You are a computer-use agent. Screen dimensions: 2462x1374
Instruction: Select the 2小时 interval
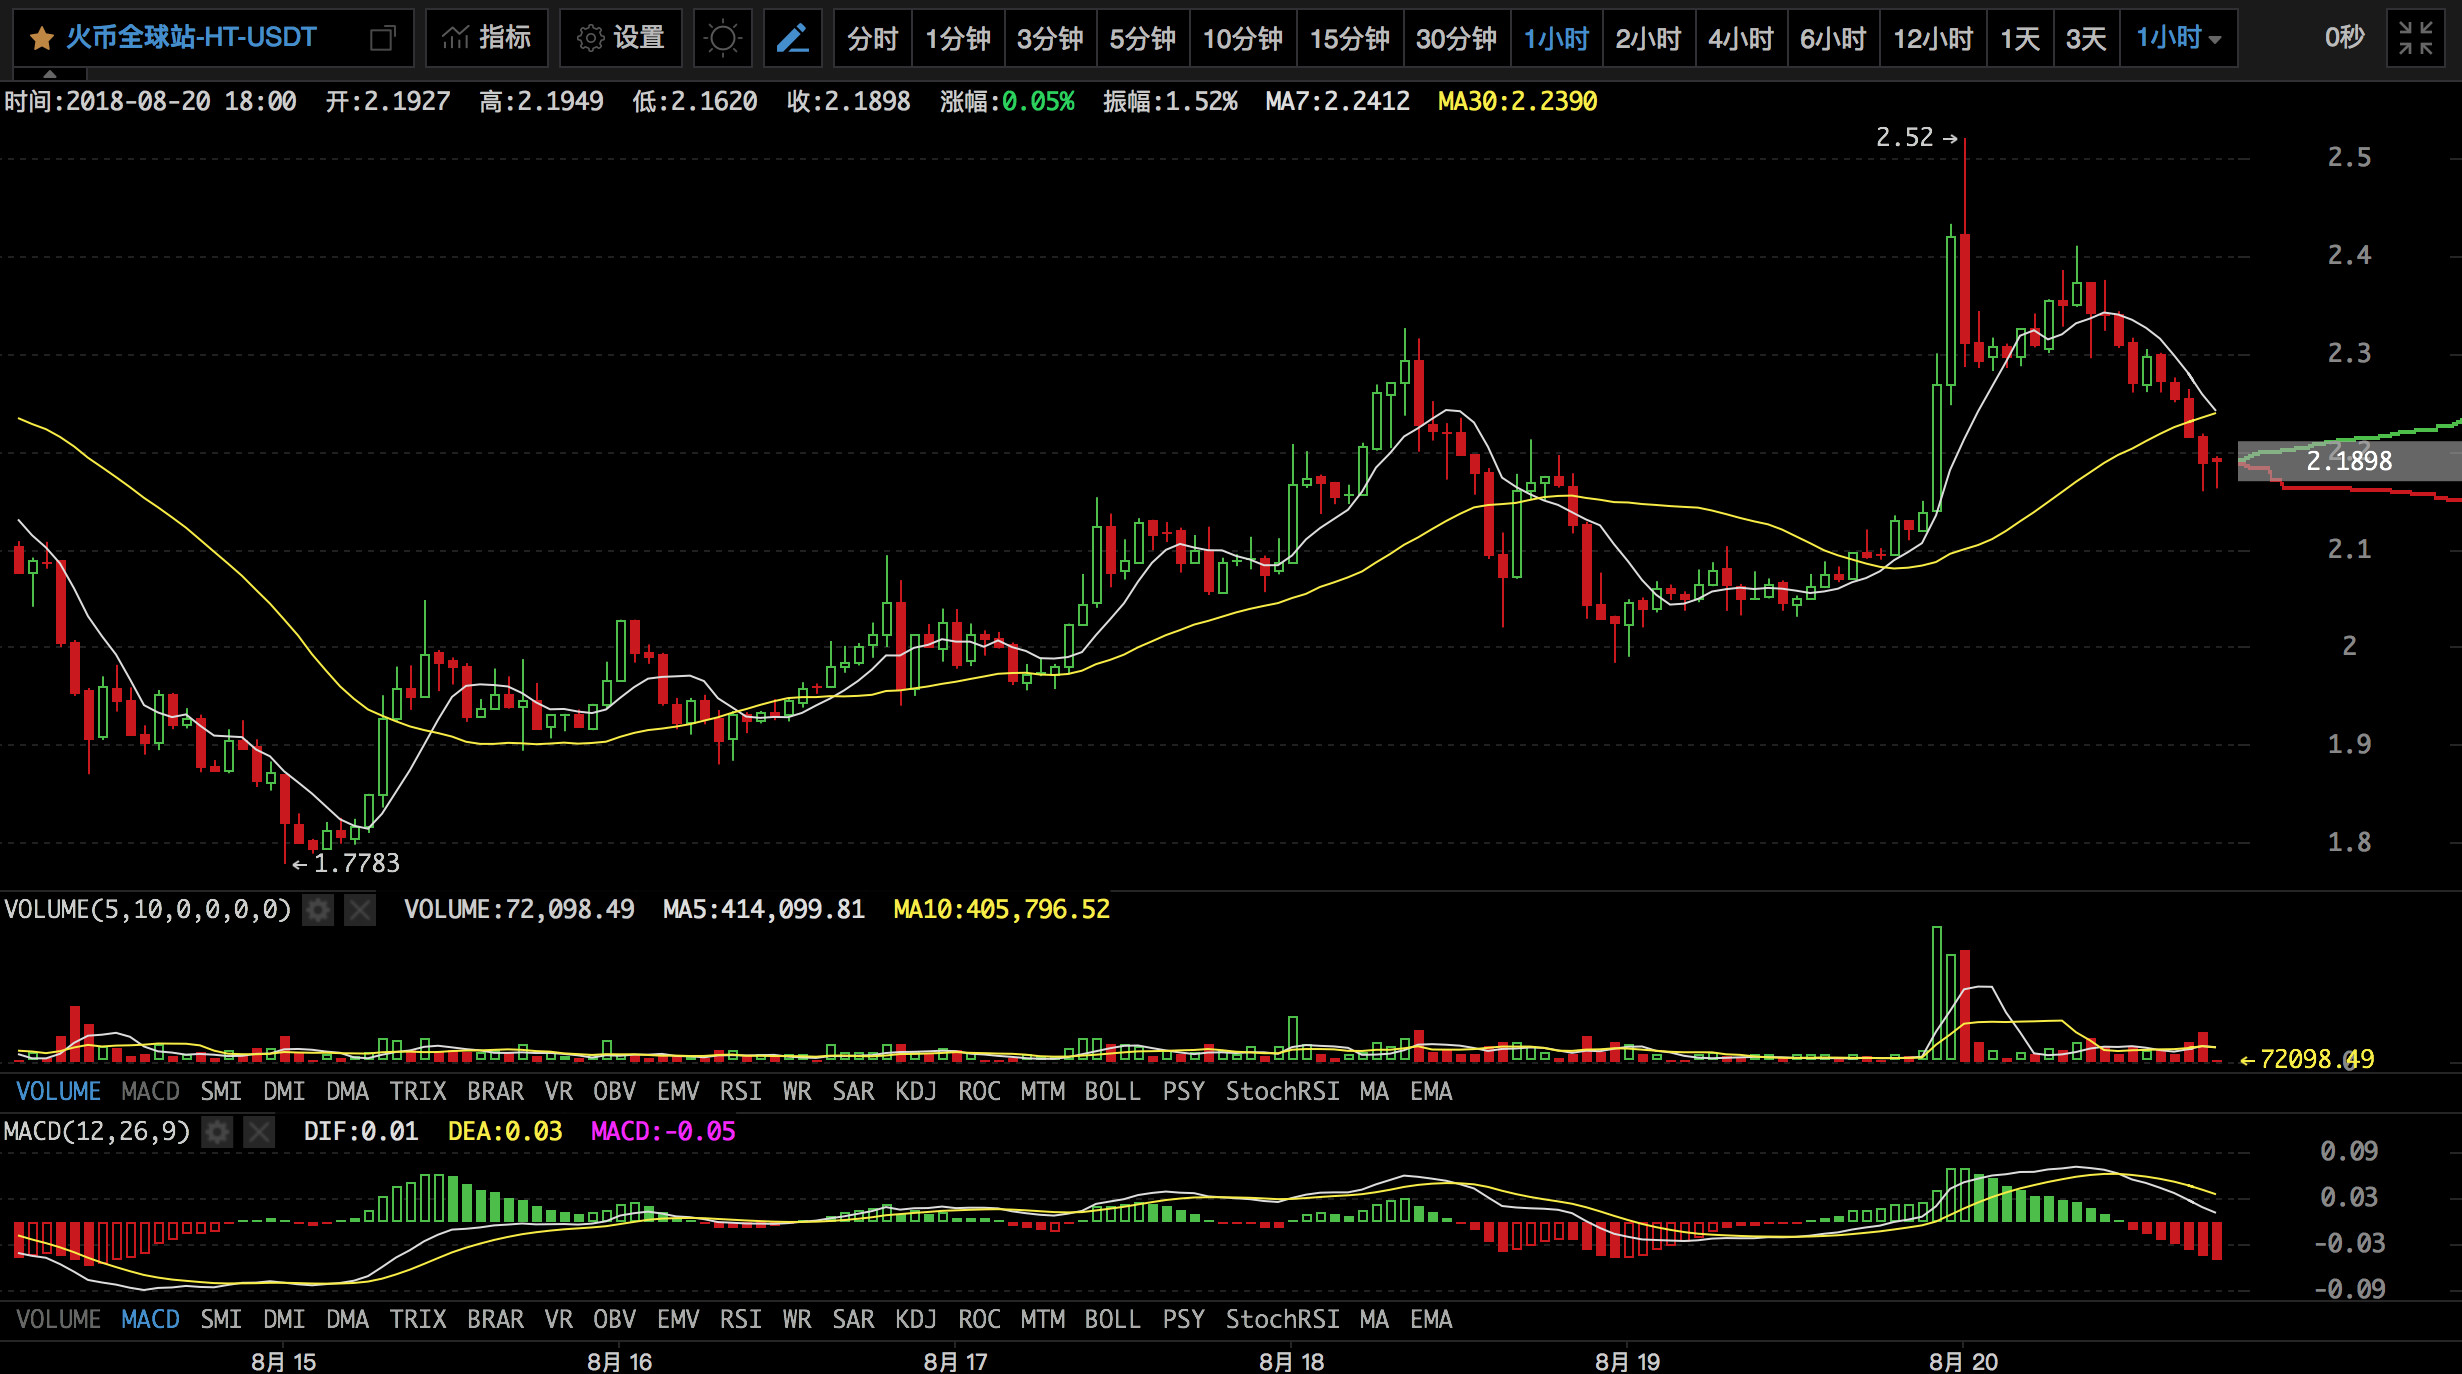[1649, 39]
